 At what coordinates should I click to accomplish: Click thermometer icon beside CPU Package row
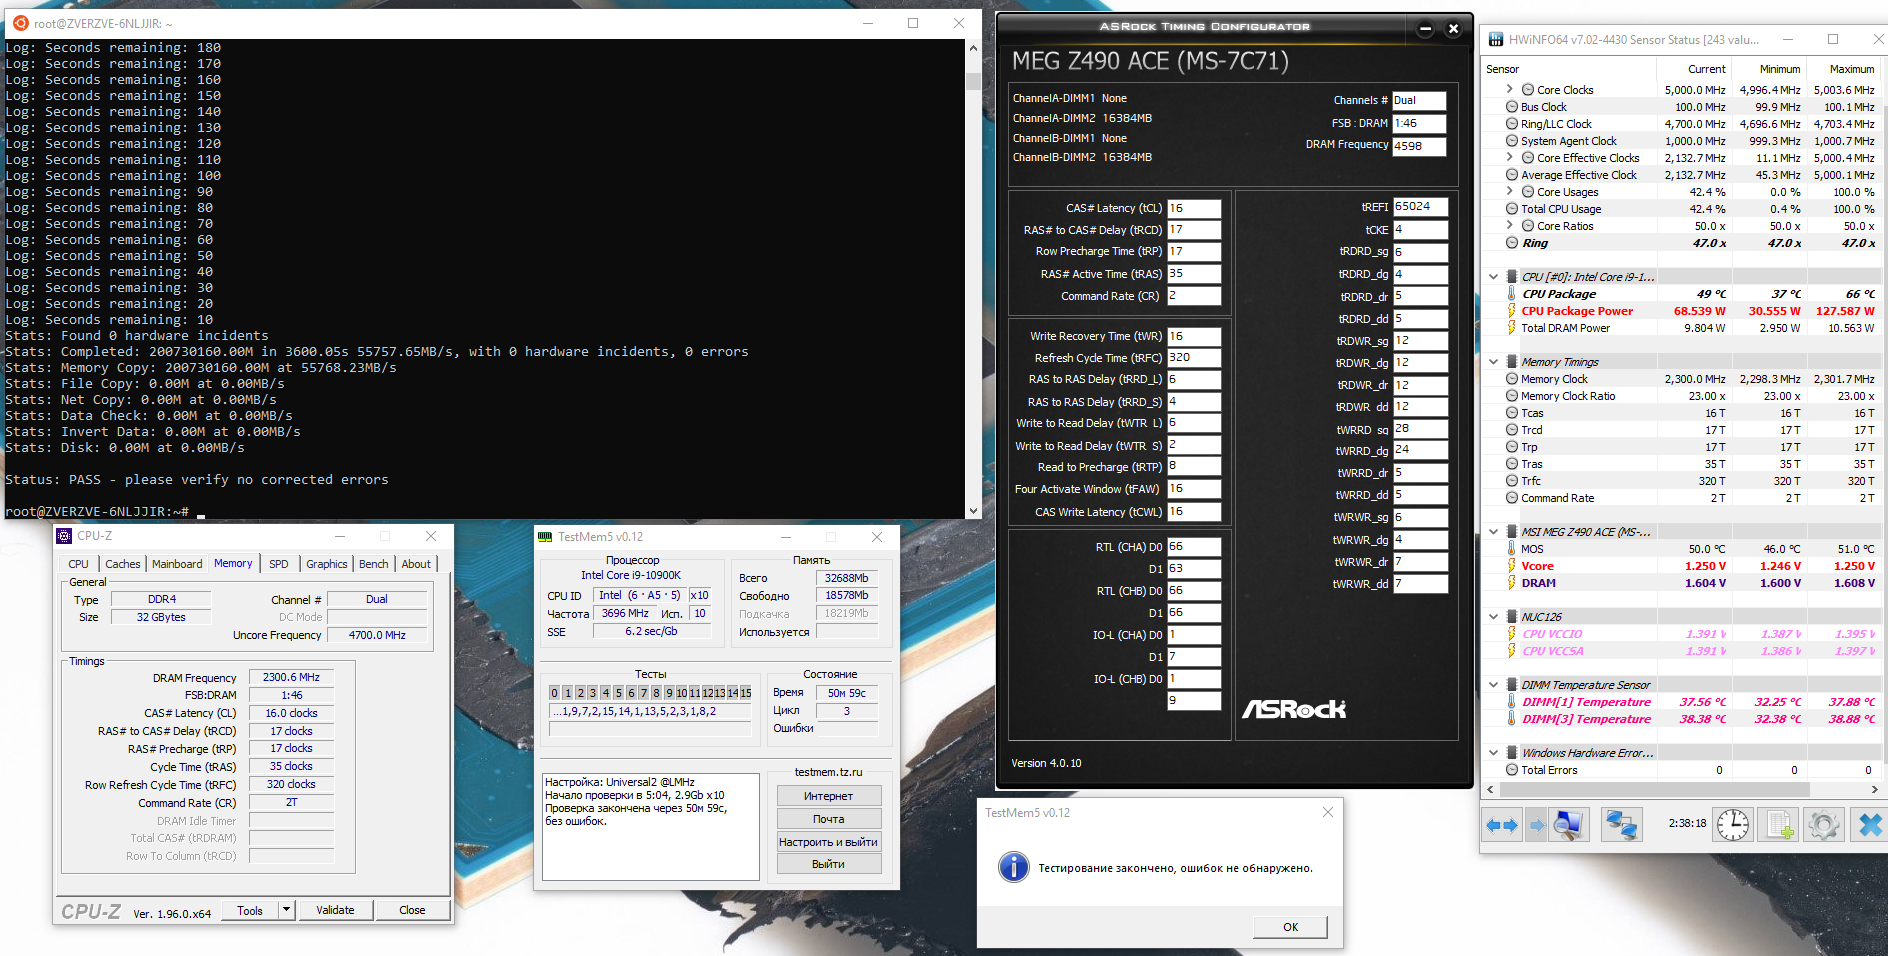[x=1512, y=294]
